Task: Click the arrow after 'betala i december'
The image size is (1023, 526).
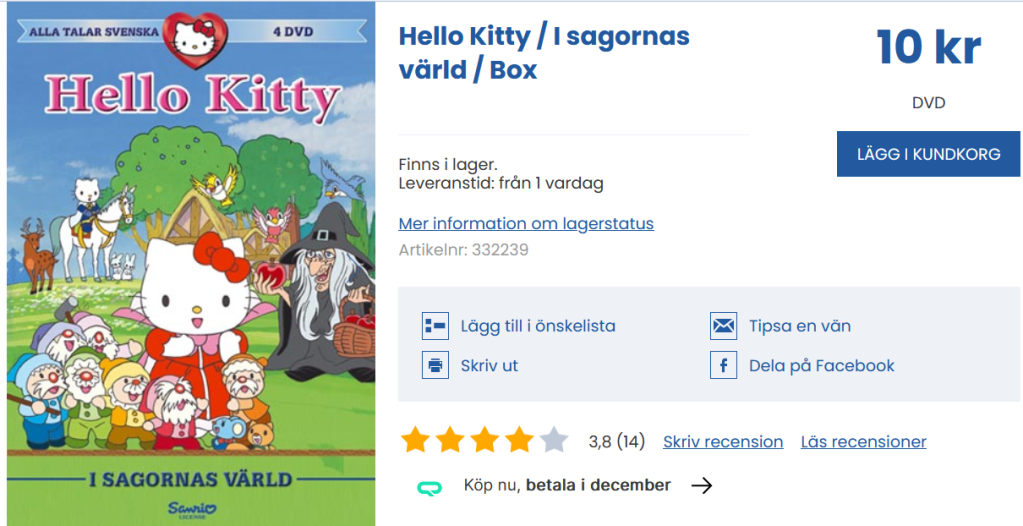Action: [x=702, y=486]
